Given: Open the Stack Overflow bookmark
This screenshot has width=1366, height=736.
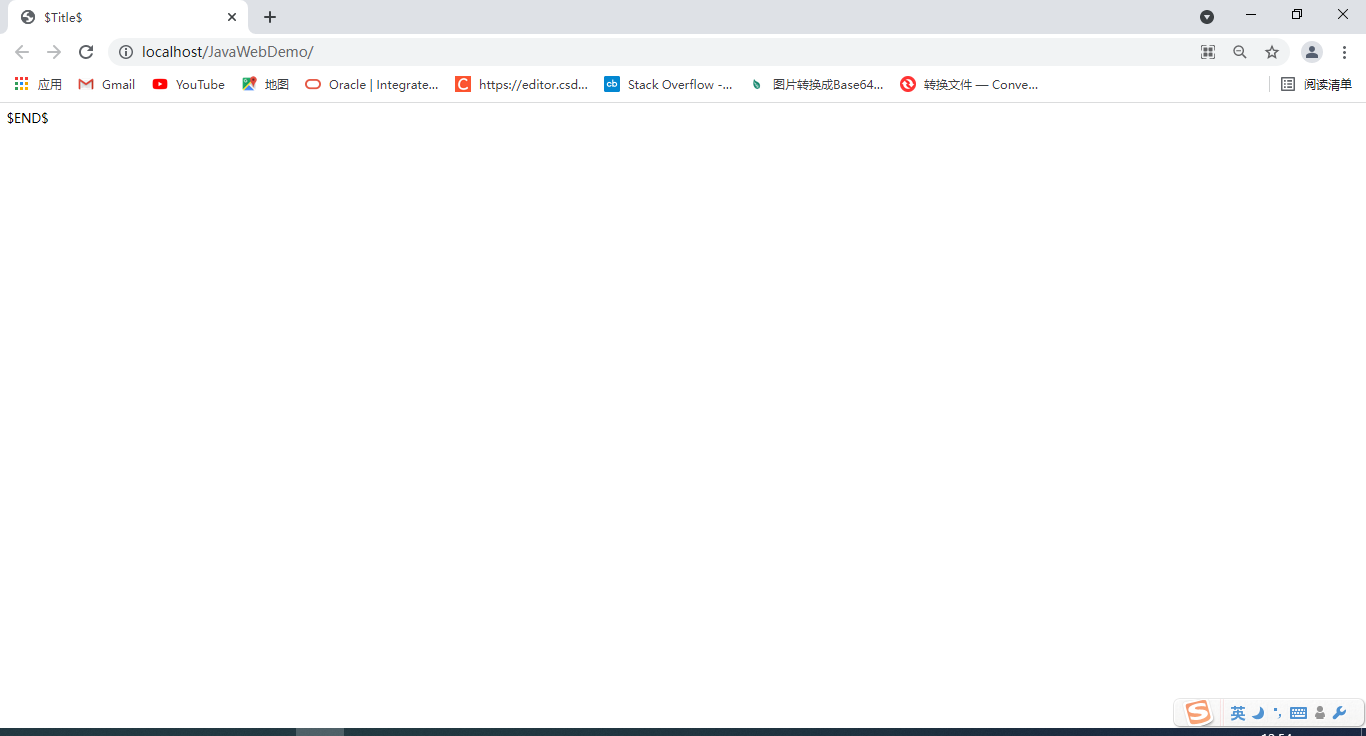Looking at the screenshot, I should [x=668, y=85].
